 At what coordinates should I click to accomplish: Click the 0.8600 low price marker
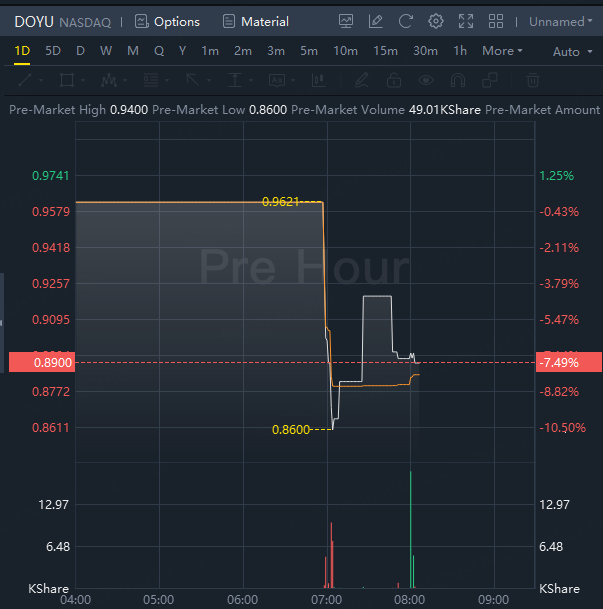pos(291,430)
